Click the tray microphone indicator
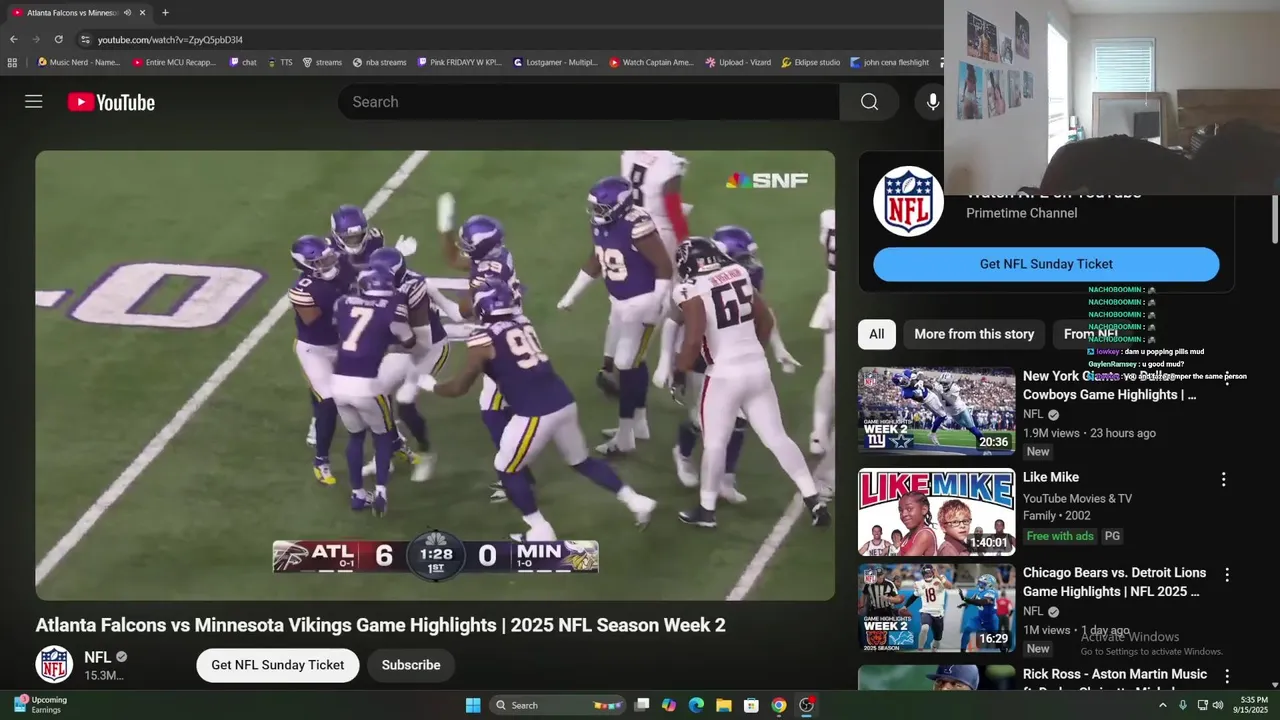The width and height of the screenshot is (1280, 720). click(x=1183, y=705)
